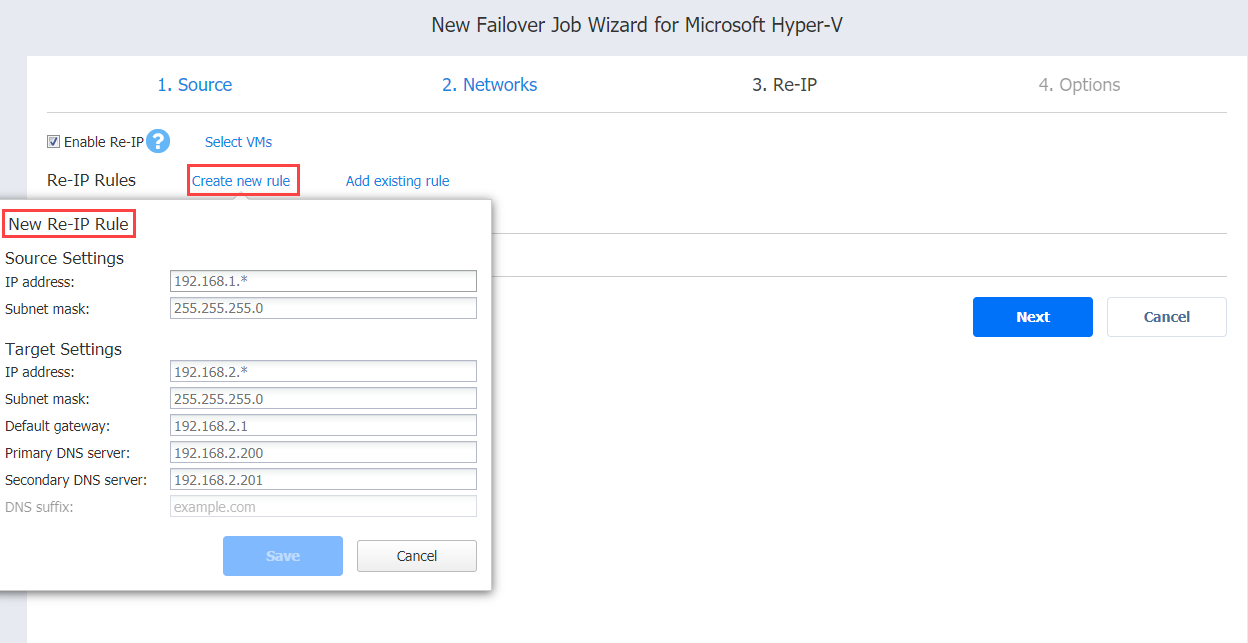The width and height of the screenshot is (1248, 643).
Task: Save the new Re-IP rule
Action: (283, 556)
